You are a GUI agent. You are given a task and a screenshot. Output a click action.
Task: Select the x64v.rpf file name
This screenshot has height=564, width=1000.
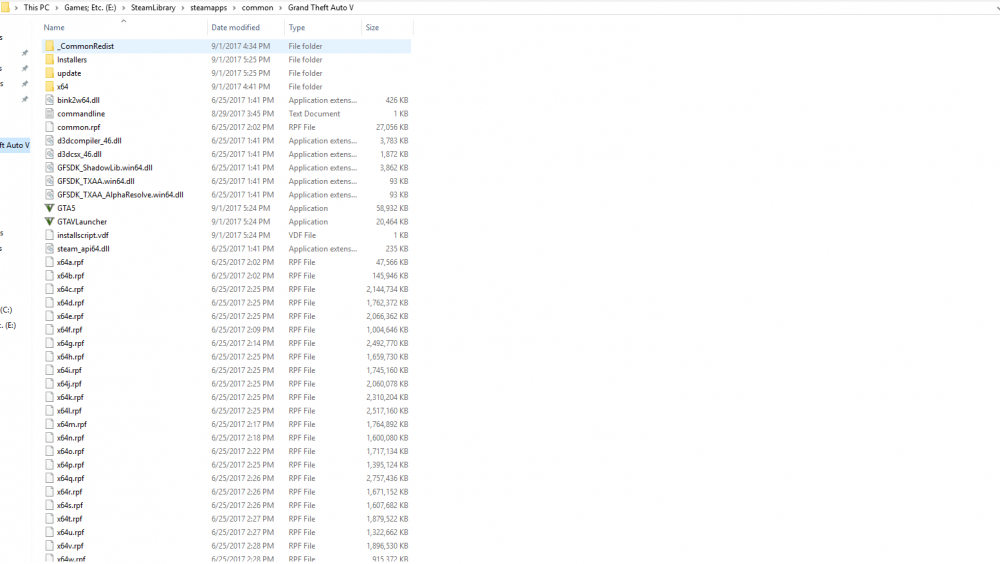(x=70, y=546)
